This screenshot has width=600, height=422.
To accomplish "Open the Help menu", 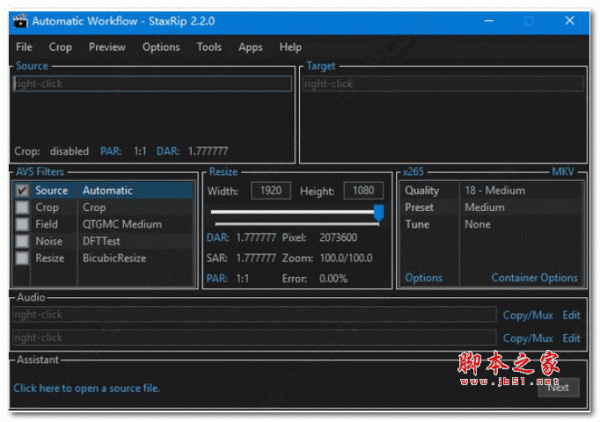I will point(290,47).
